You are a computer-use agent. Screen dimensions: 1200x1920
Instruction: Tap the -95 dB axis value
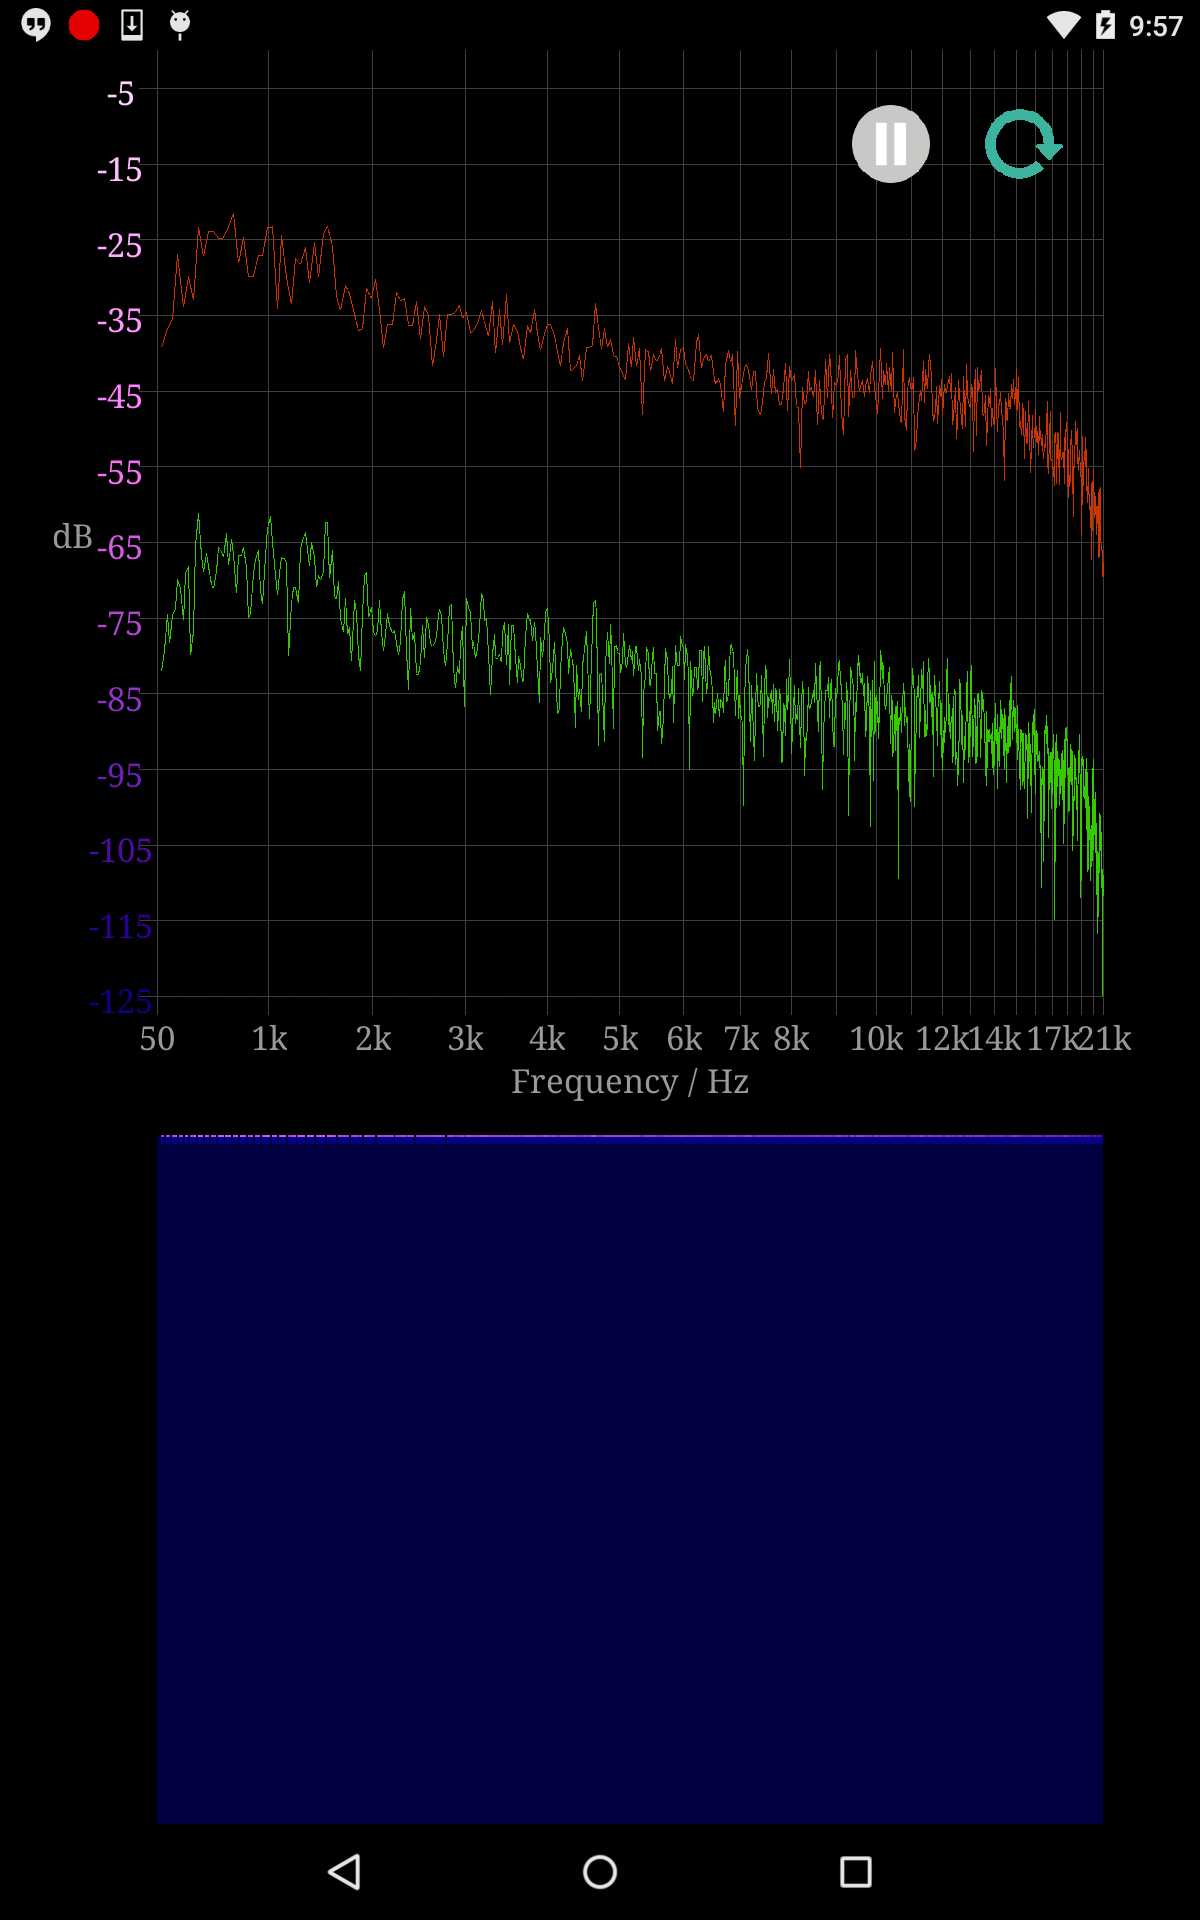pyautogui.click(x=119, y=776)
